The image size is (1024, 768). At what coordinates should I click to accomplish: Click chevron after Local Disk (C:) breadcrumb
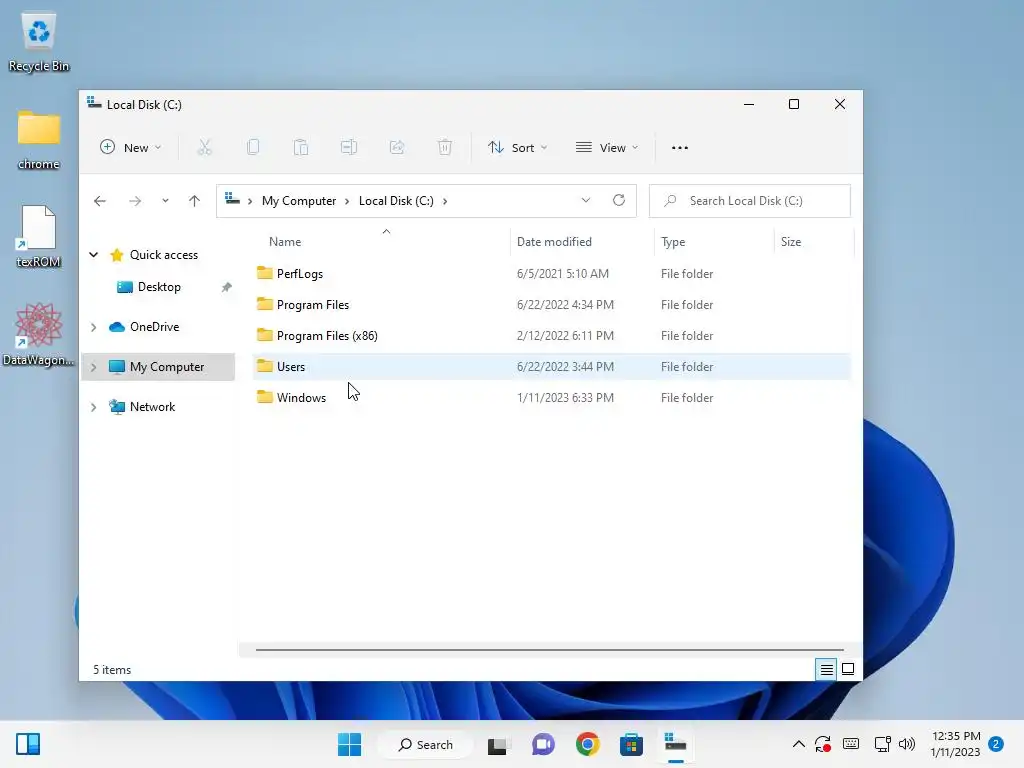445,201
